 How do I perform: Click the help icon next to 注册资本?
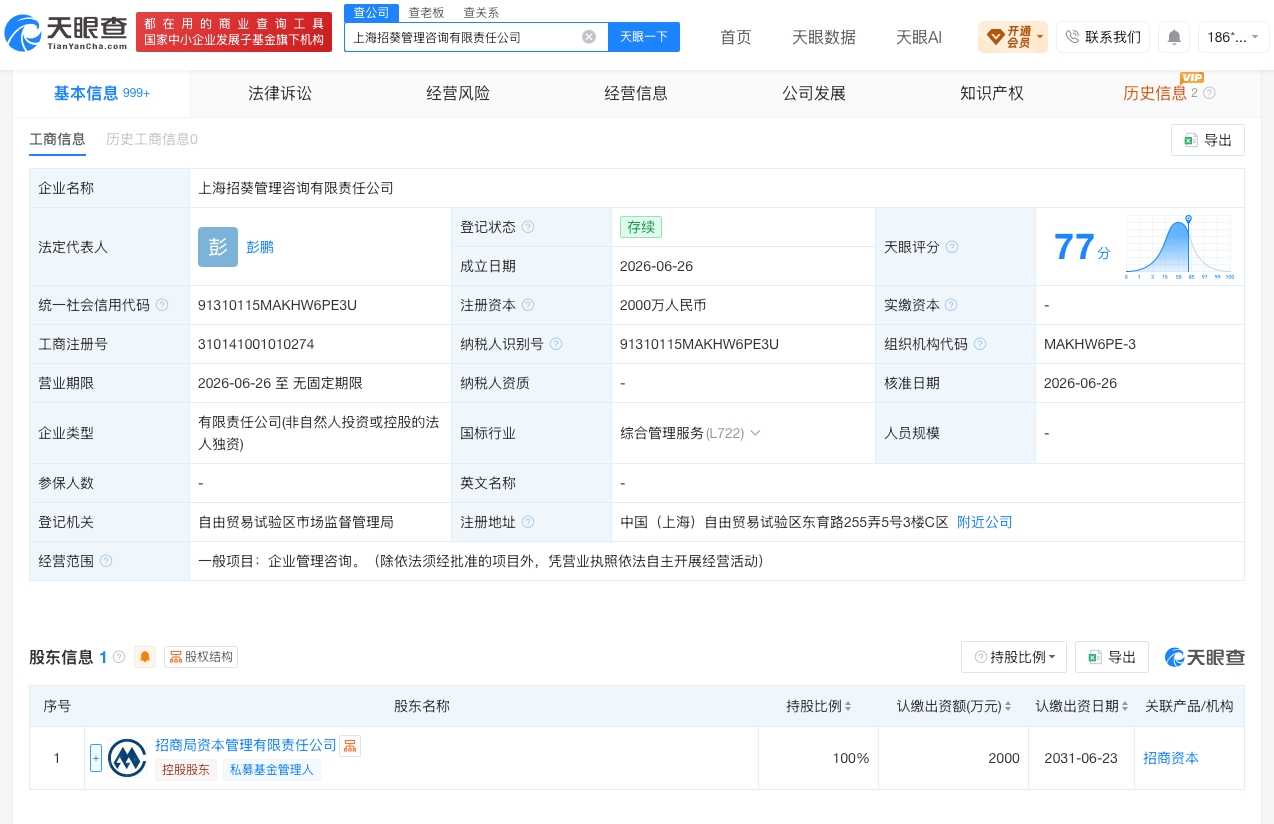(528, 305)
